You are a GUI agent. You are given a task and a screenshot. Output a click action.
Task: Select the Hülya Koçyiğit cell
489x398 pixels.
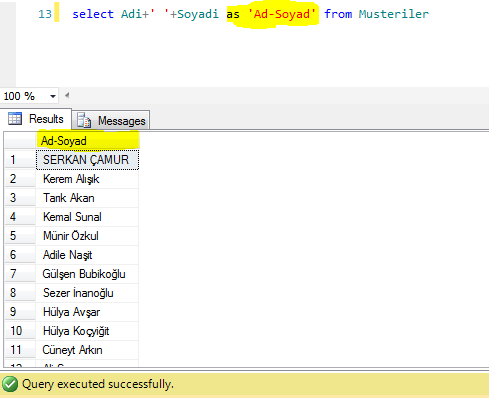pyautogui.click(x=87, y=331)
